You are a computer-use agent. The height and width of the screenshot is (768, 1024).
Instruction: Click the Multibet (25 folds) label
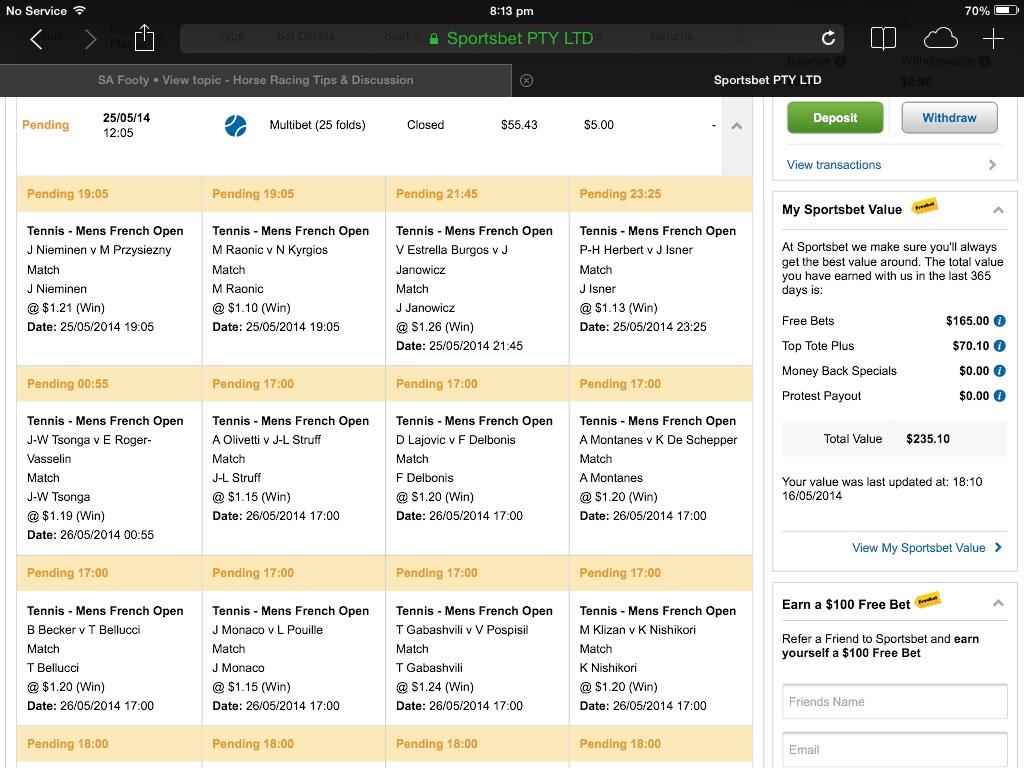click(x=317, y=125)
